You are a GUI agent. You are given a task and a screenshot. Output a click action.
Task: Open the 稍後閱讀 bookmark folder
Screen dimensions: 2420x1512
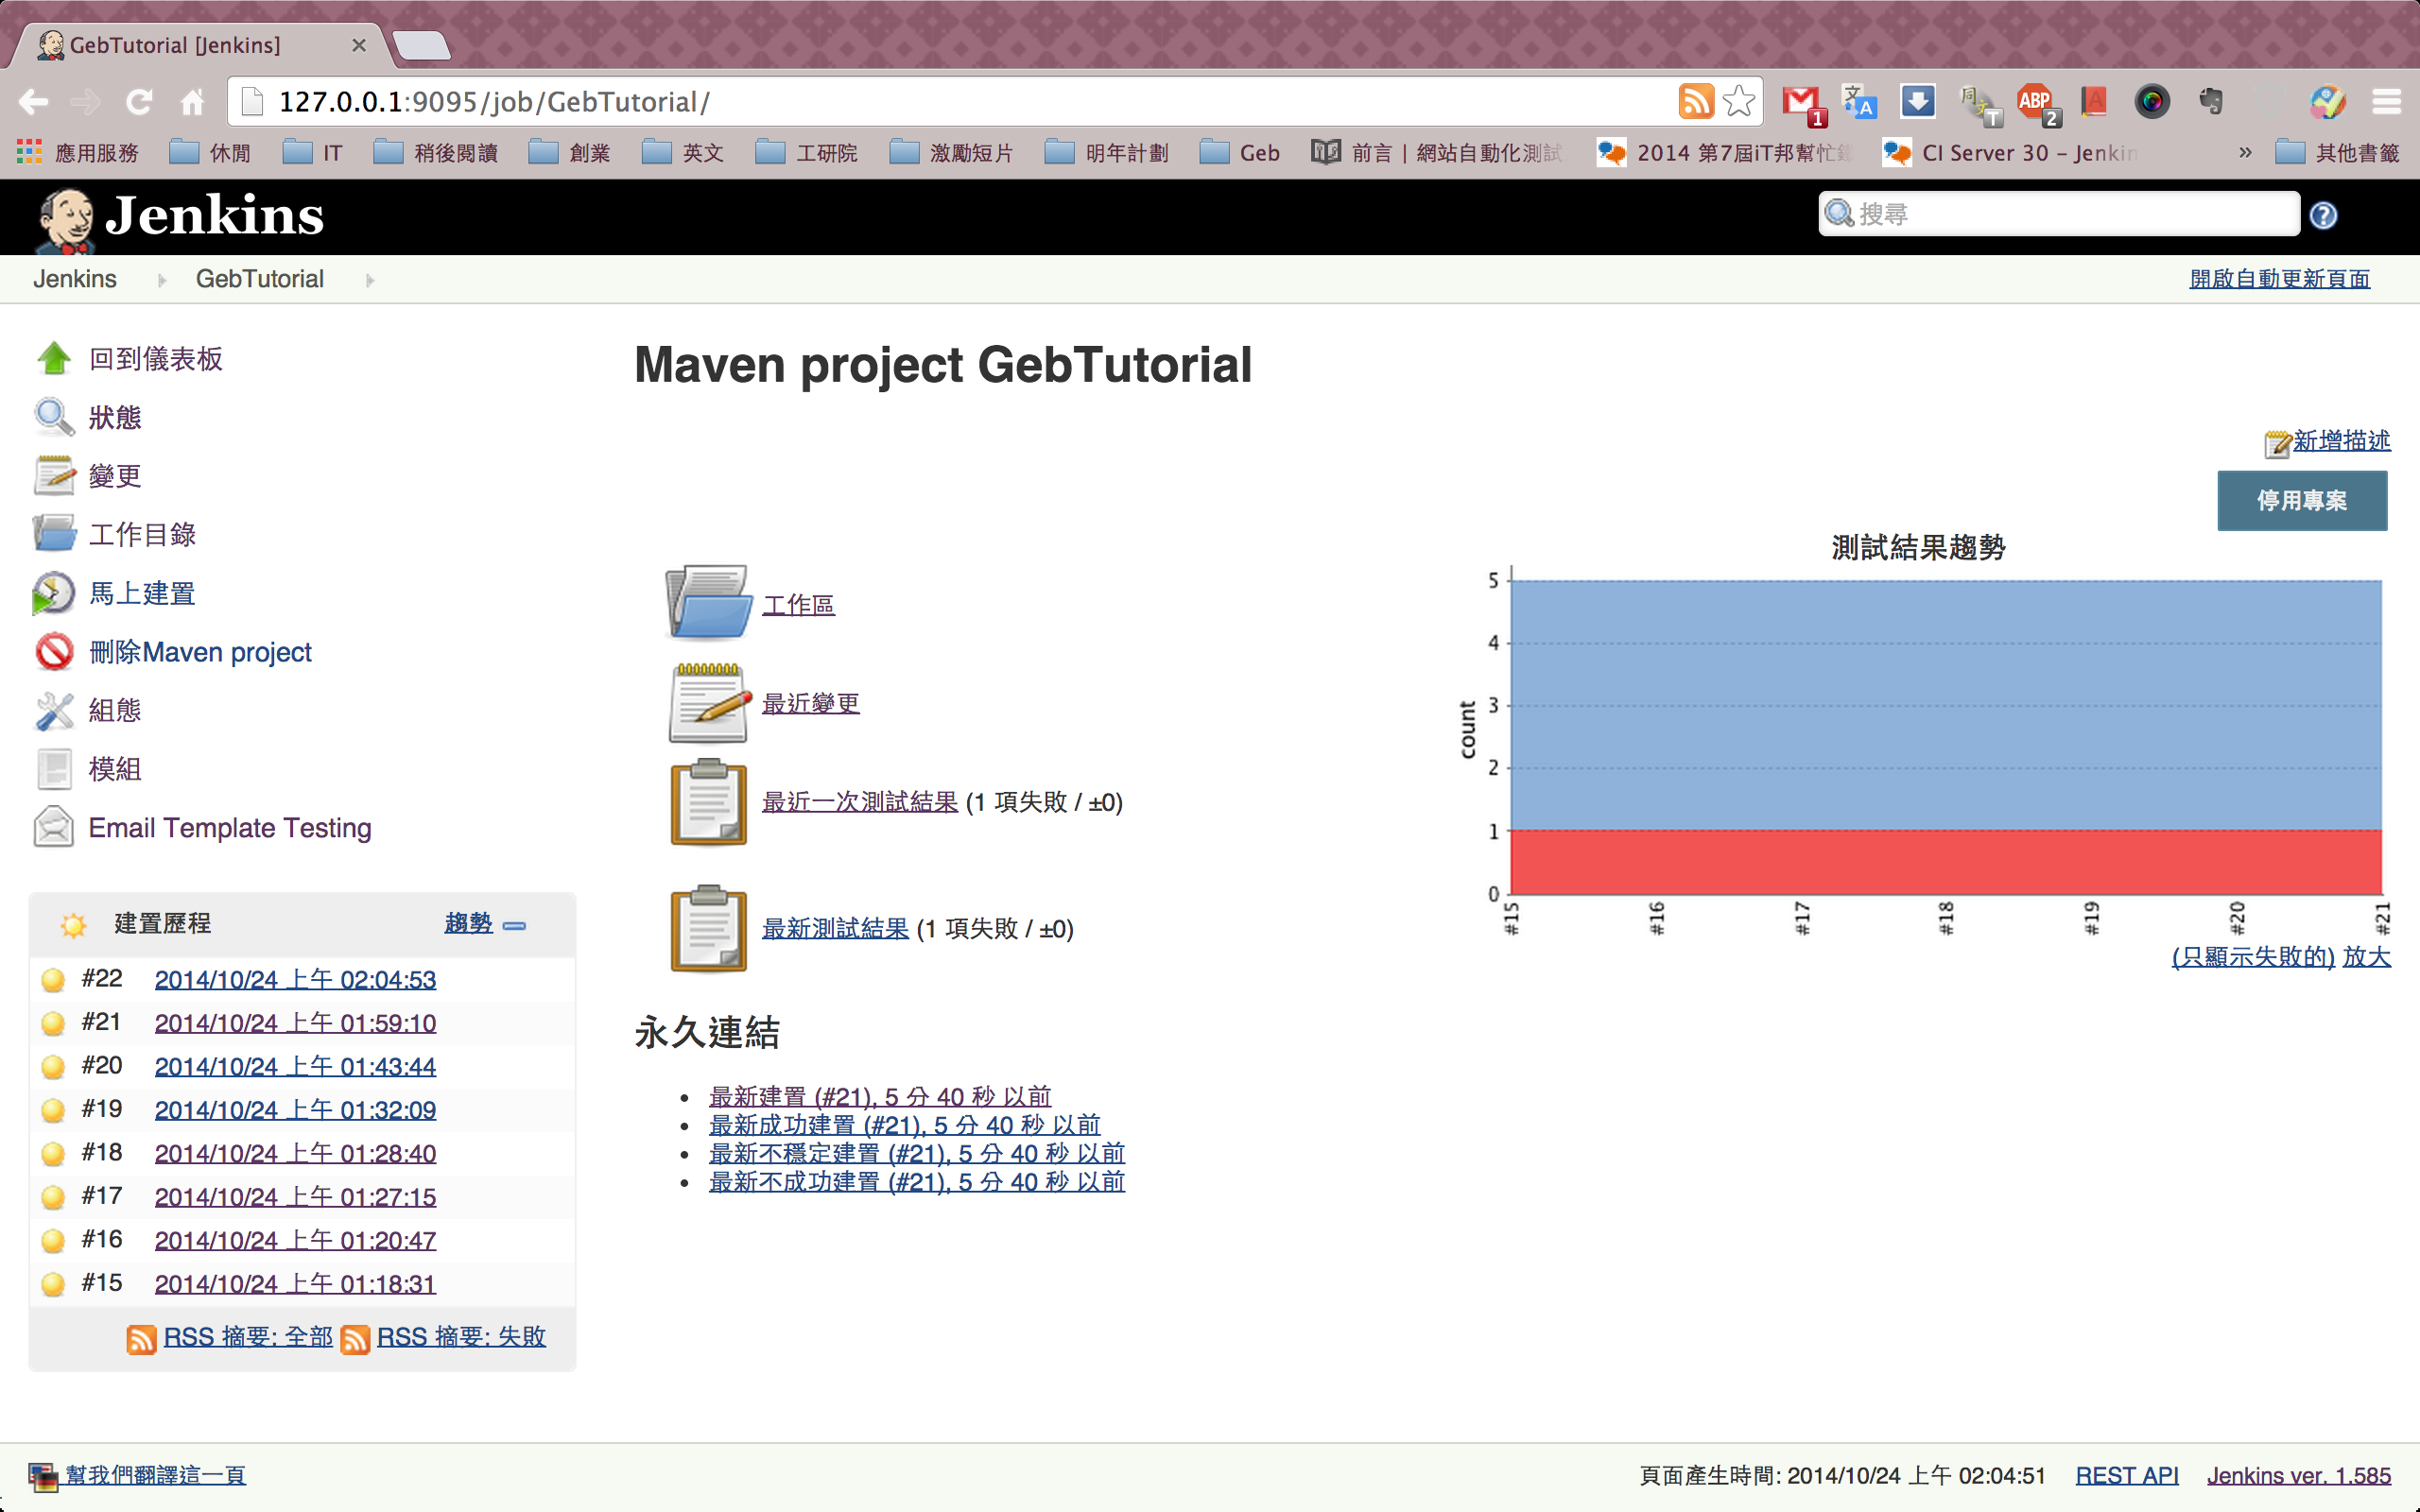point(436,153)
